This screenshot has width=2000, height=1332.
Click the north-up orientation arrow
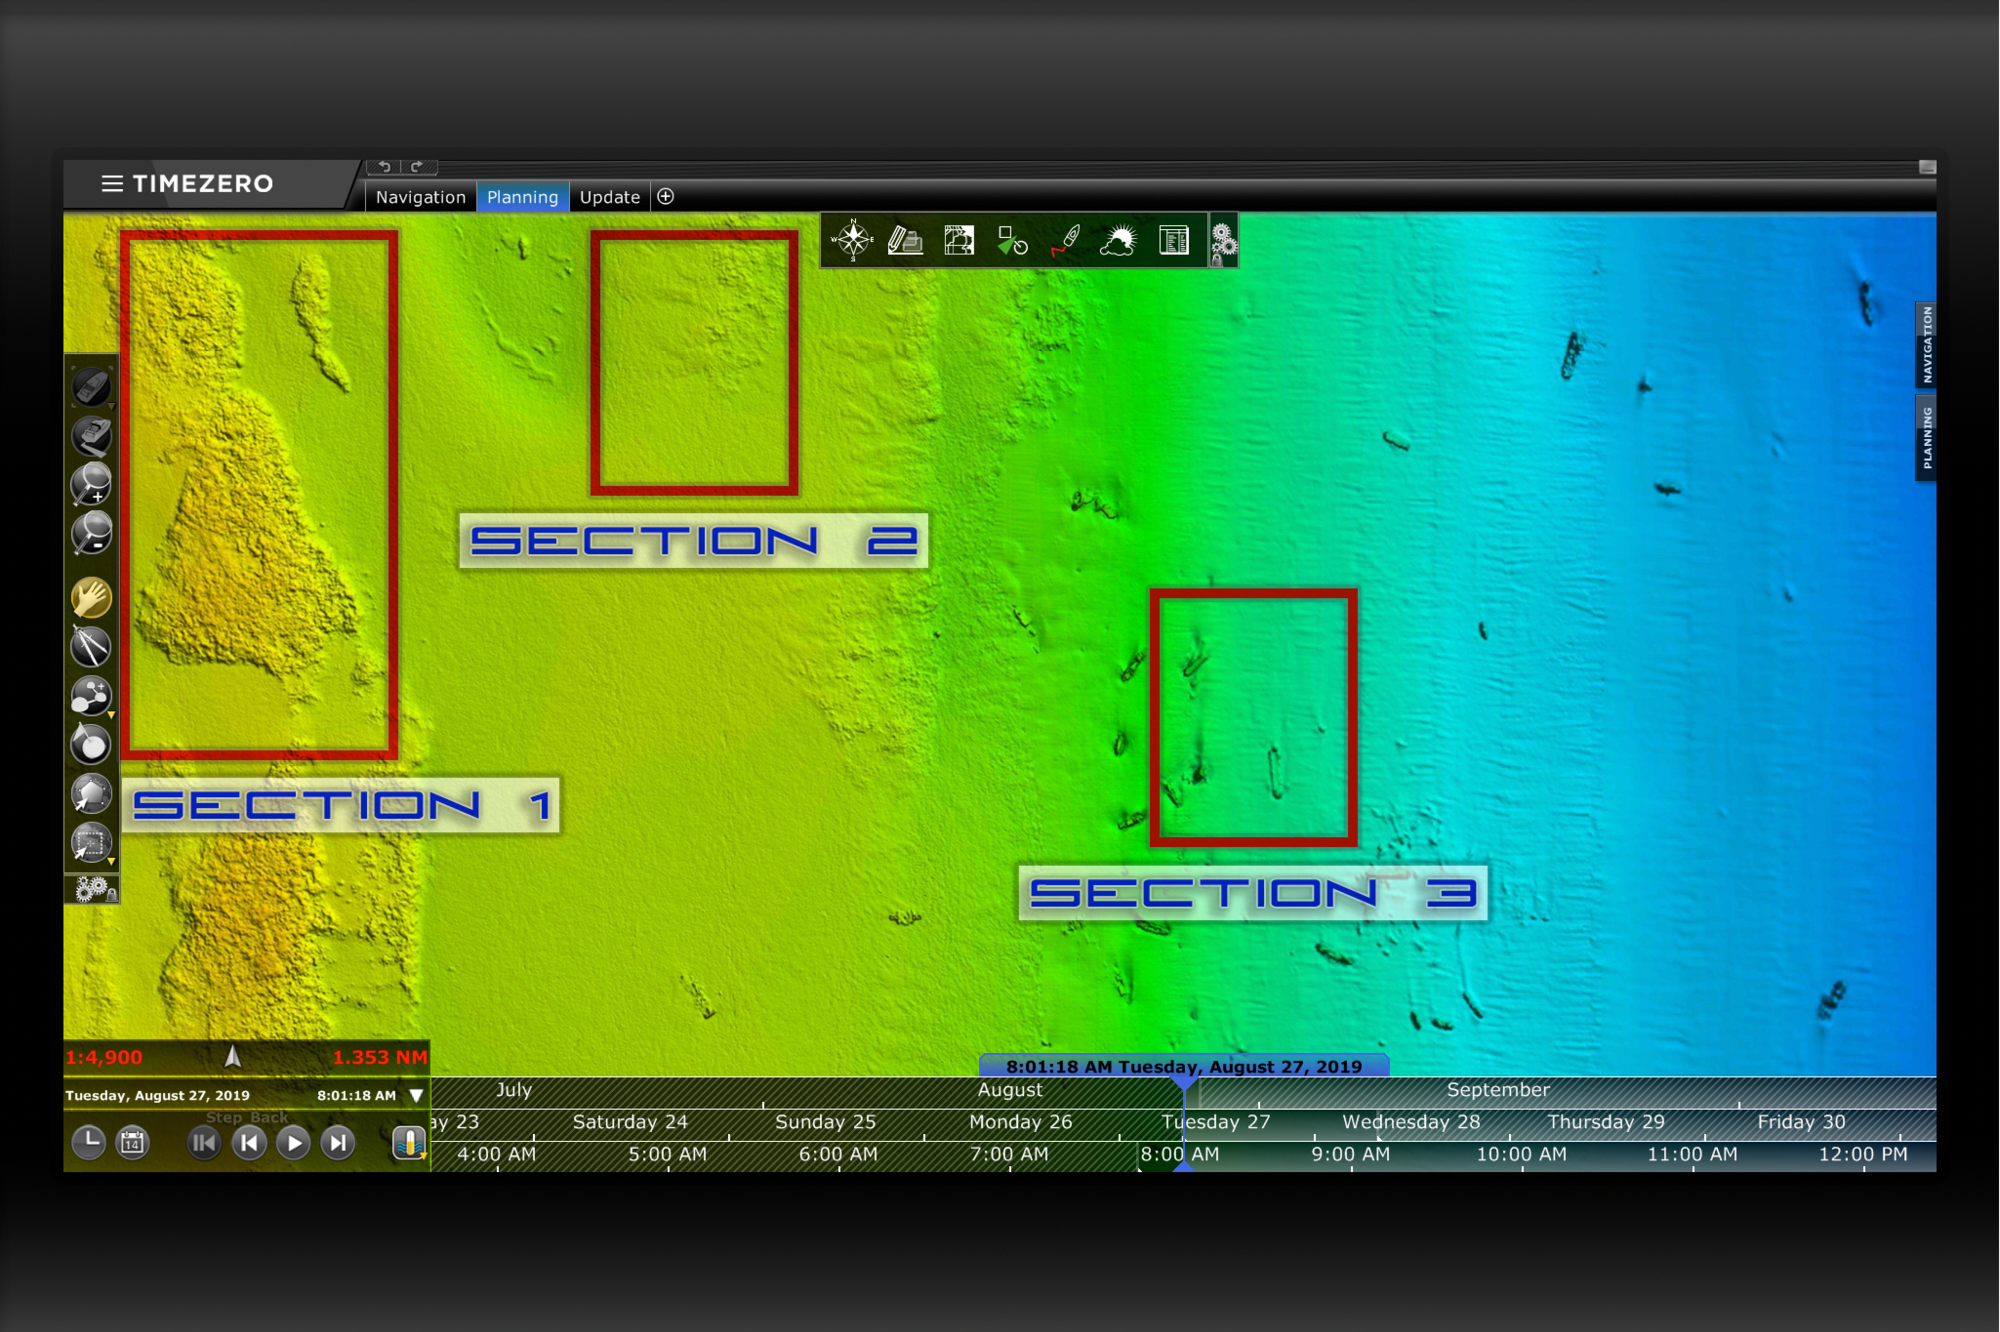coord(232,1056)
